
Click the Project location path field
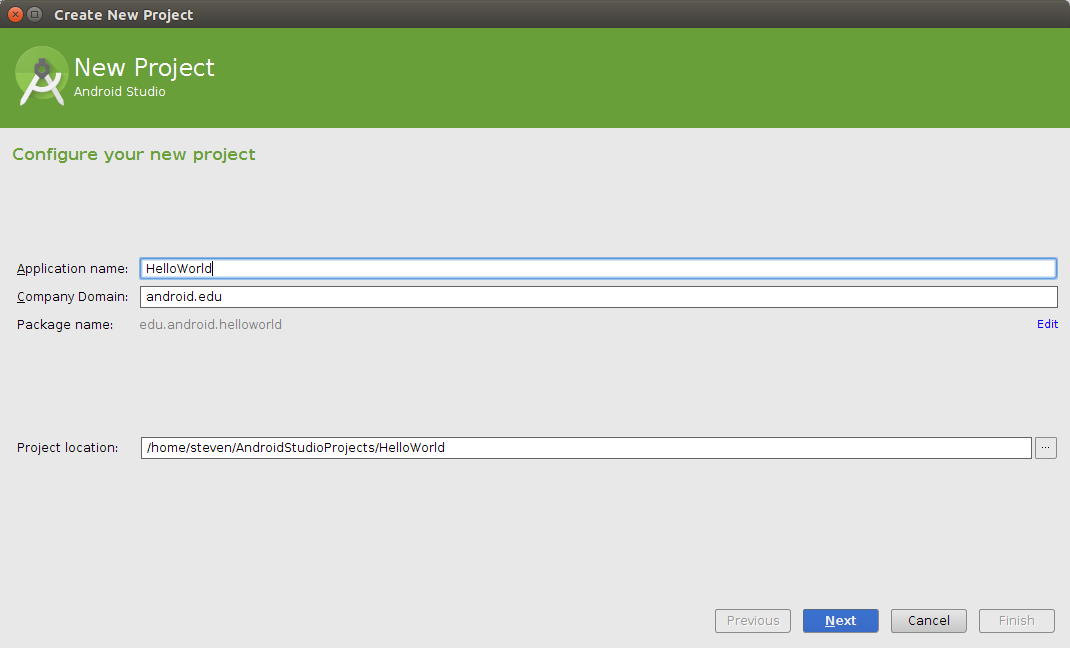pyautogui.click(x=586, y=447)
